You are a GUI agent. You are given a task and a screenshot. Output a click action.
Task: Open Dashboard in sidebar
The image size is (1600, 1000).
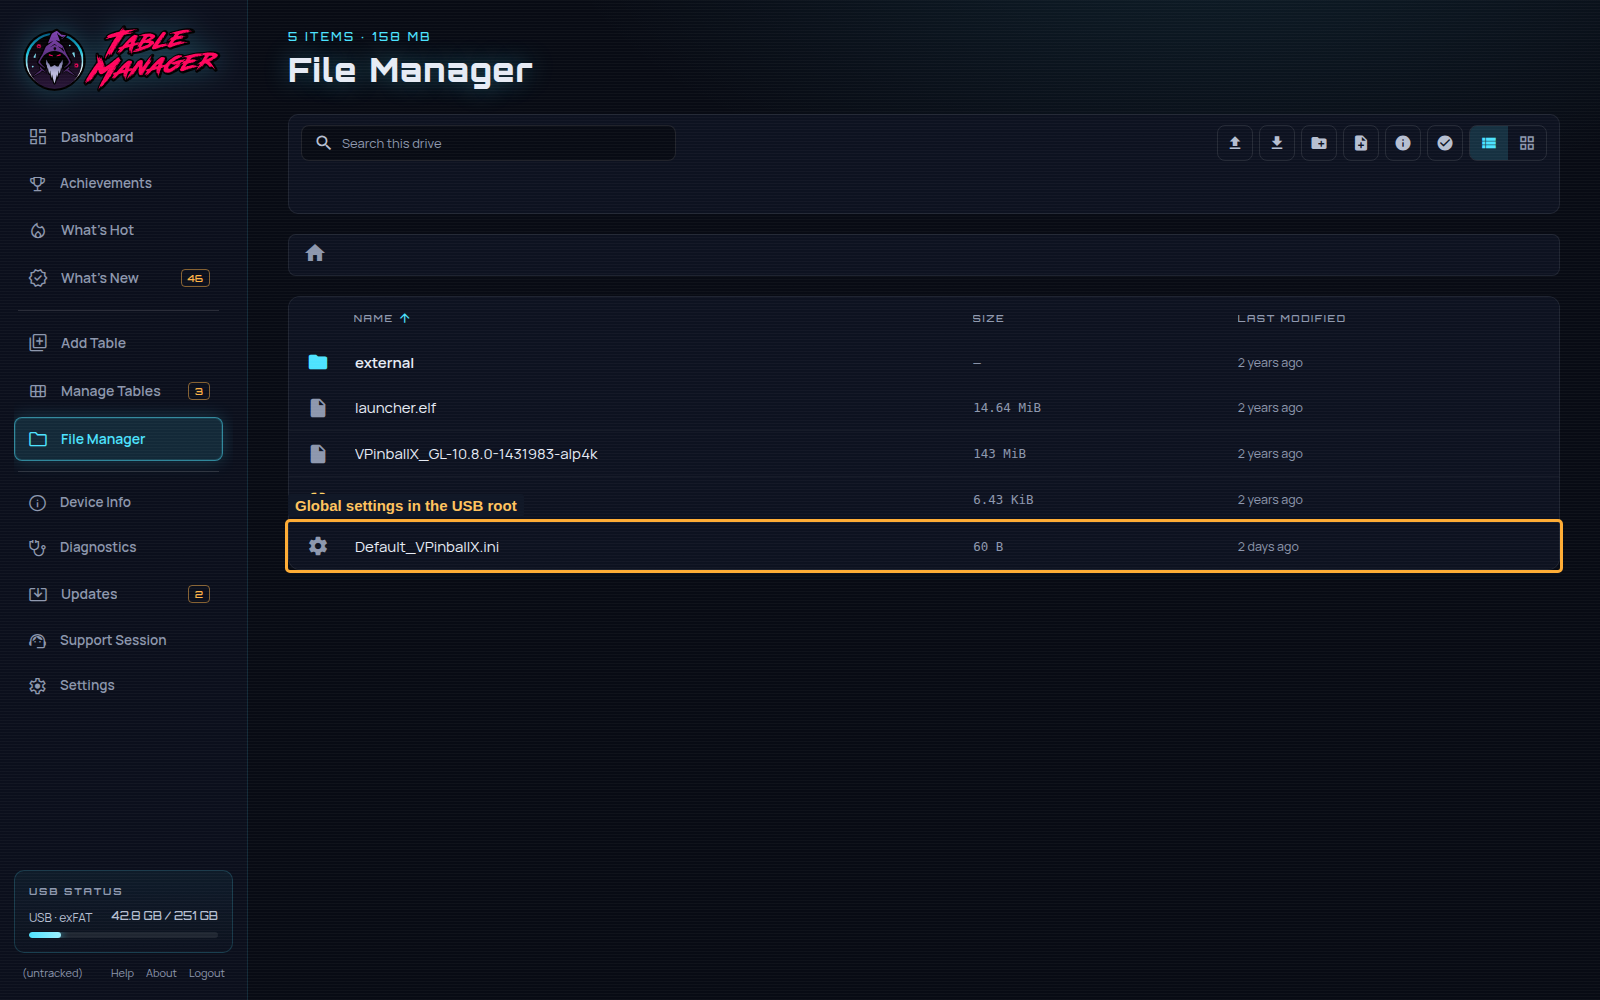[118, 137]
